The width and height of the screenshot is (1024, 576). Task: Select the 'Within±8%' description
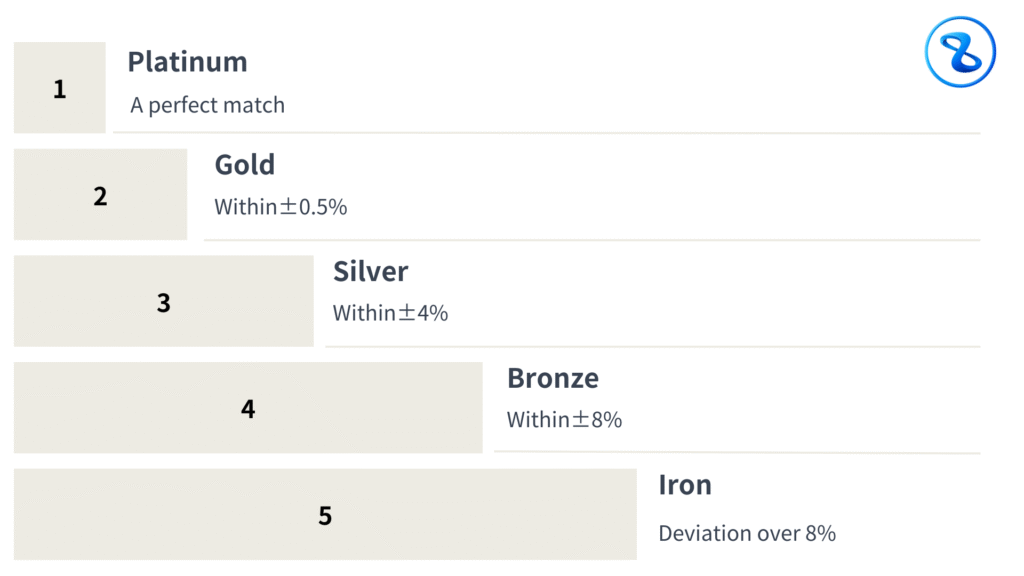click(564, 420)
